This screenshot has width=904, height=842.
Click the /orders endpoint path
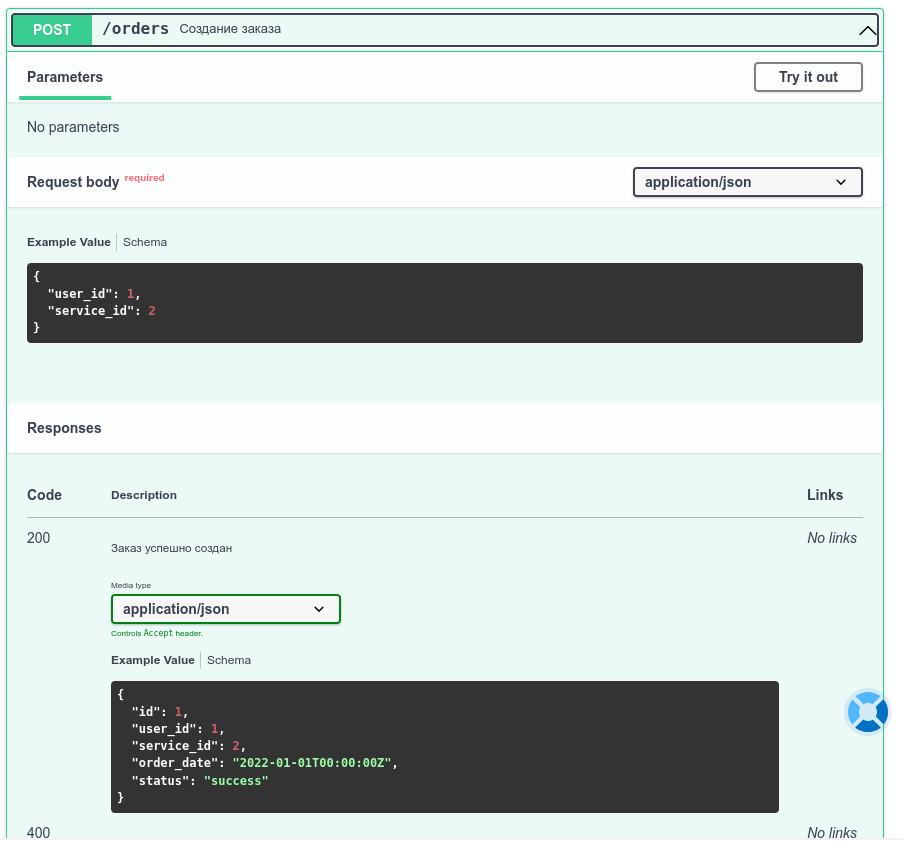tap(136, 29)
